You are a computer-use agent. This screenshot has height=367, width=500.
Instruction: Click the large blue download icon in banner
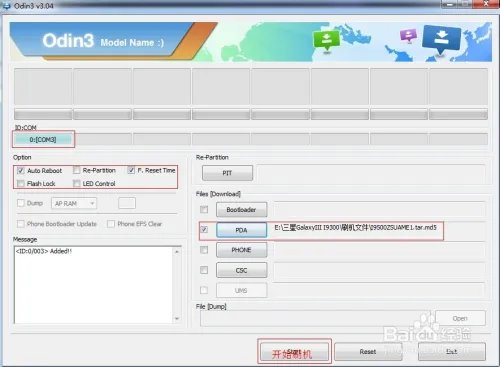pos(442,39)
